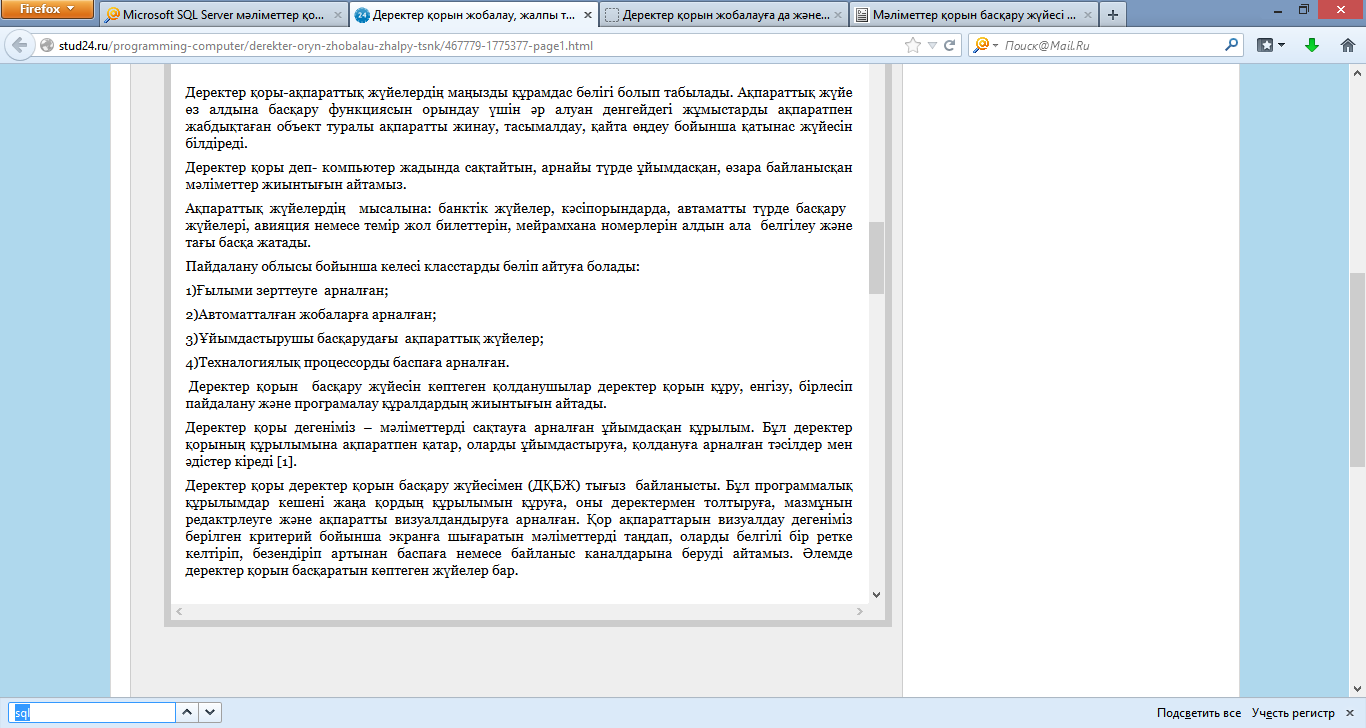Screen dimensions: 1366x728
Task: Minimize the Firefox window
Action: [1276, 9]
